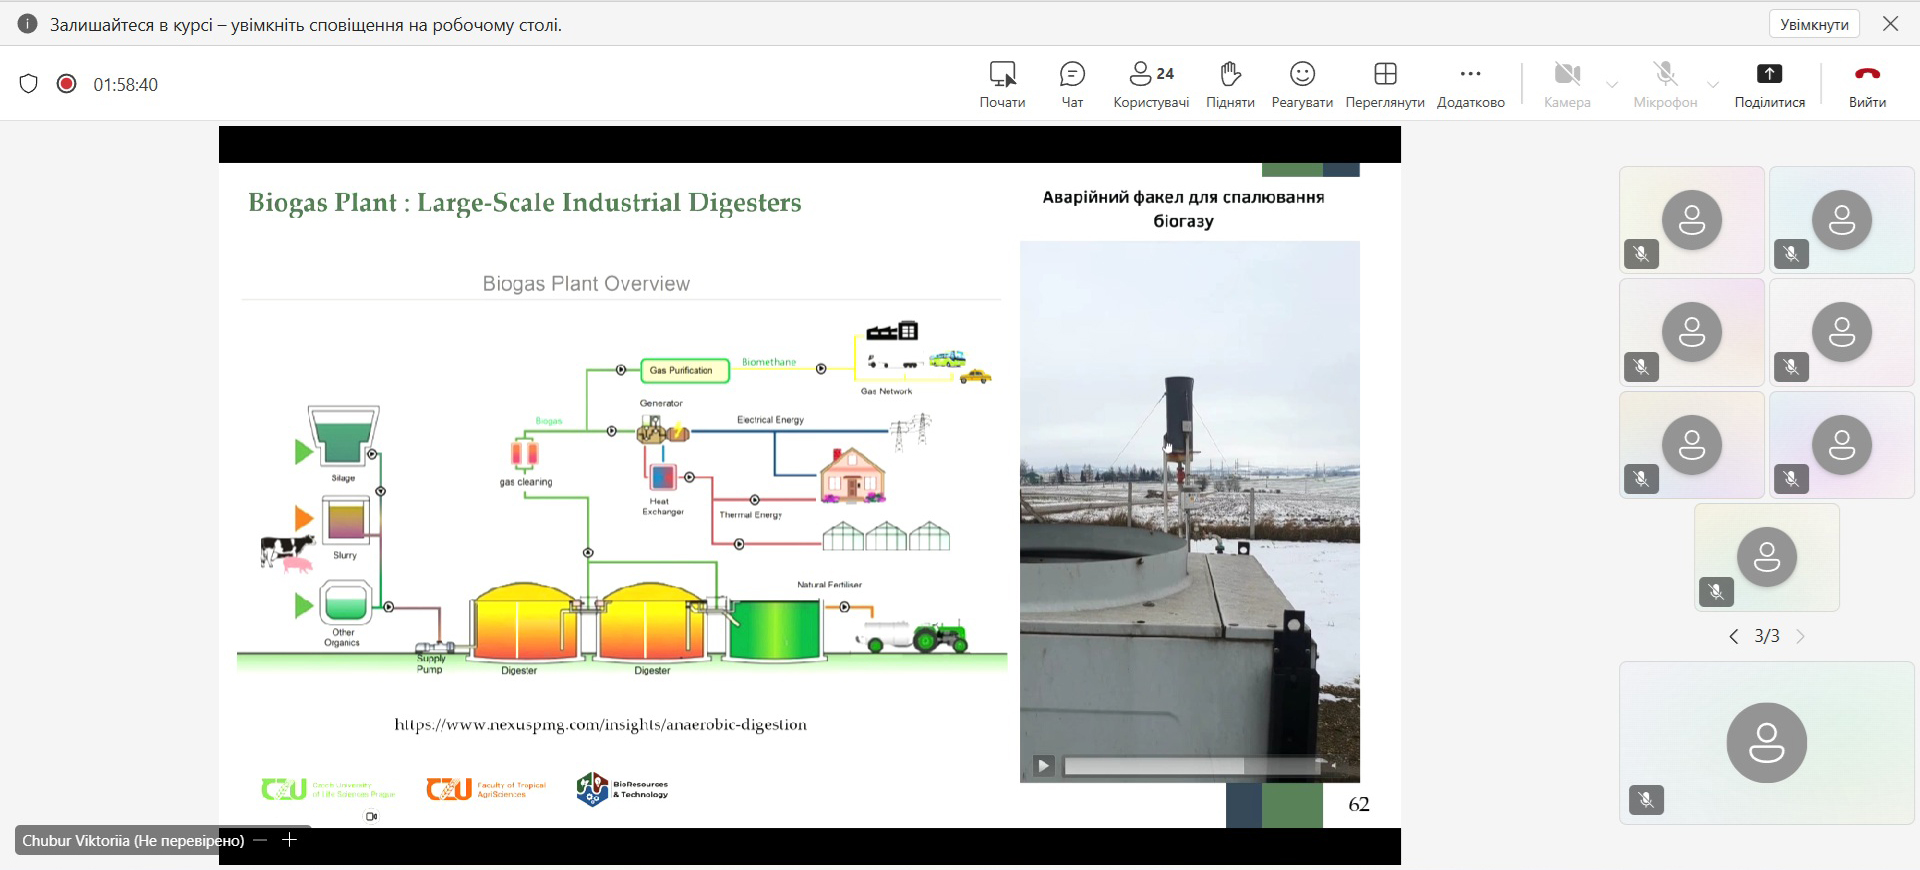Expand microphone options dropdown arrow

click(1713, 85)
